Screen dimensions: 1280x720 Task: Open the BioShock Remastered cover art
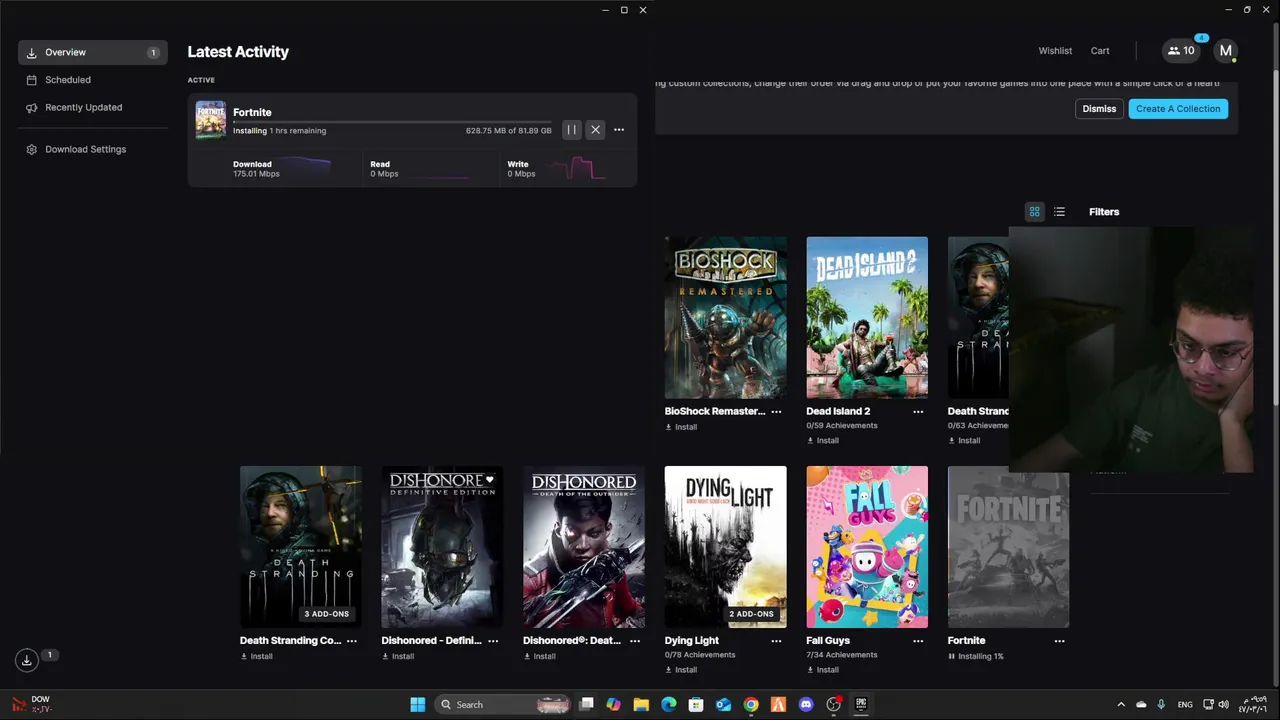[x=726, y=318]
